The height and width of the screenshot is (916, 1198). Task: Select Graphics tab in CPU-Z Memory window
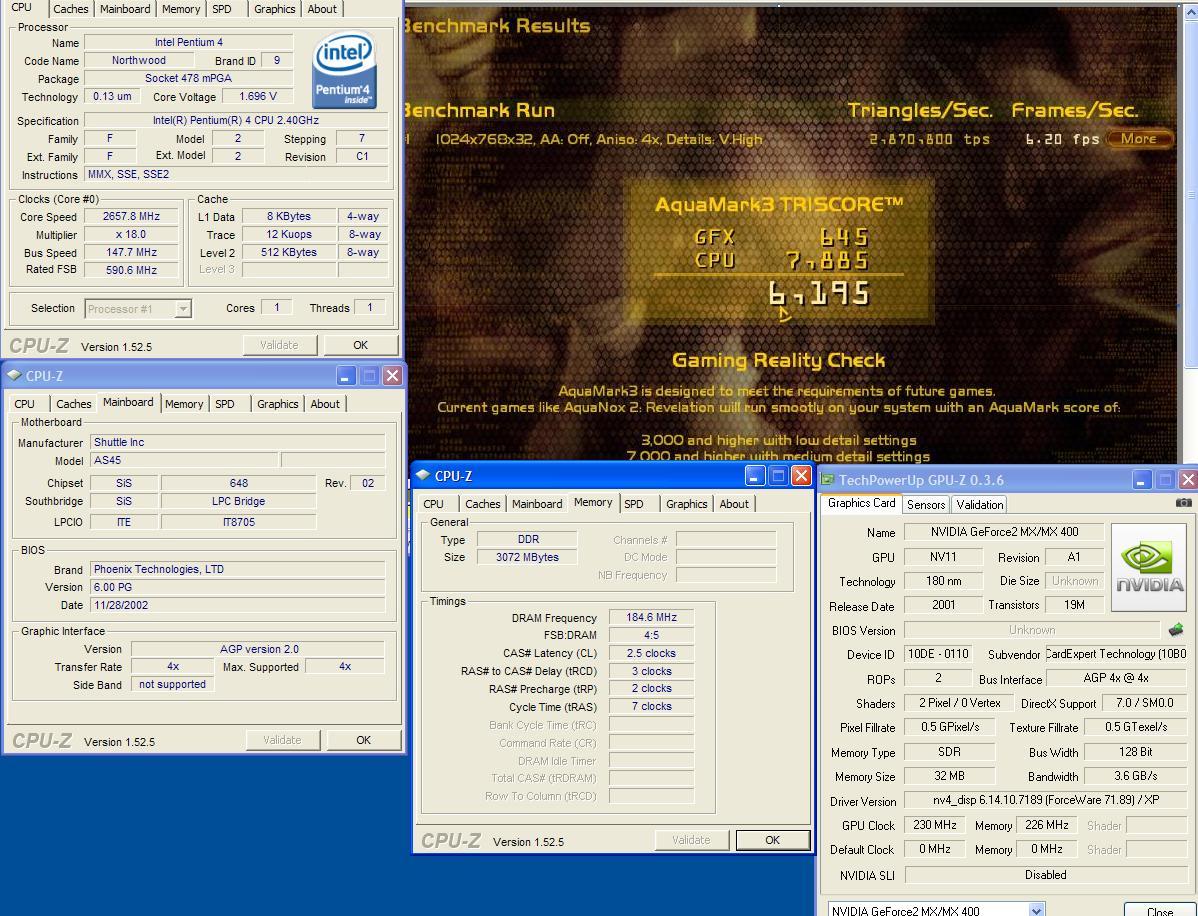(687, 503)
